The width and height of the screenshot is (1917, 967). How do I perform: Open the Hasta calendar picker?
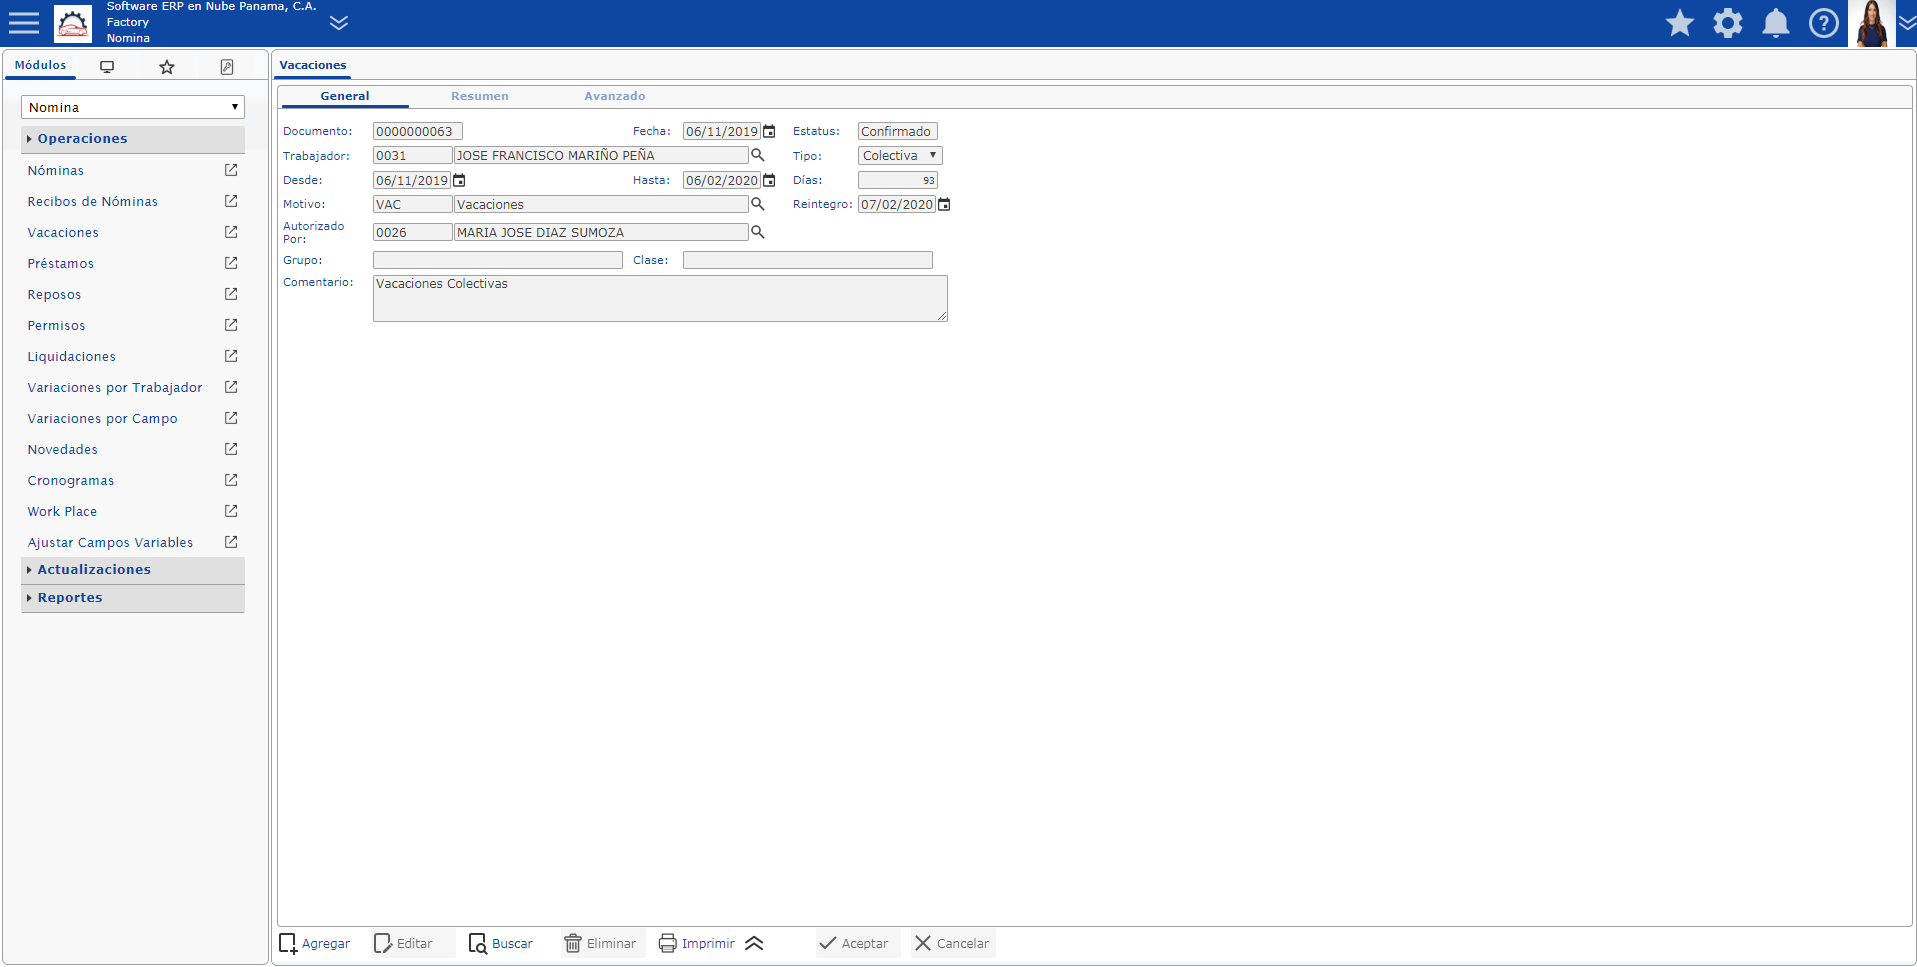pyautogui.click(x=769, y=181)
